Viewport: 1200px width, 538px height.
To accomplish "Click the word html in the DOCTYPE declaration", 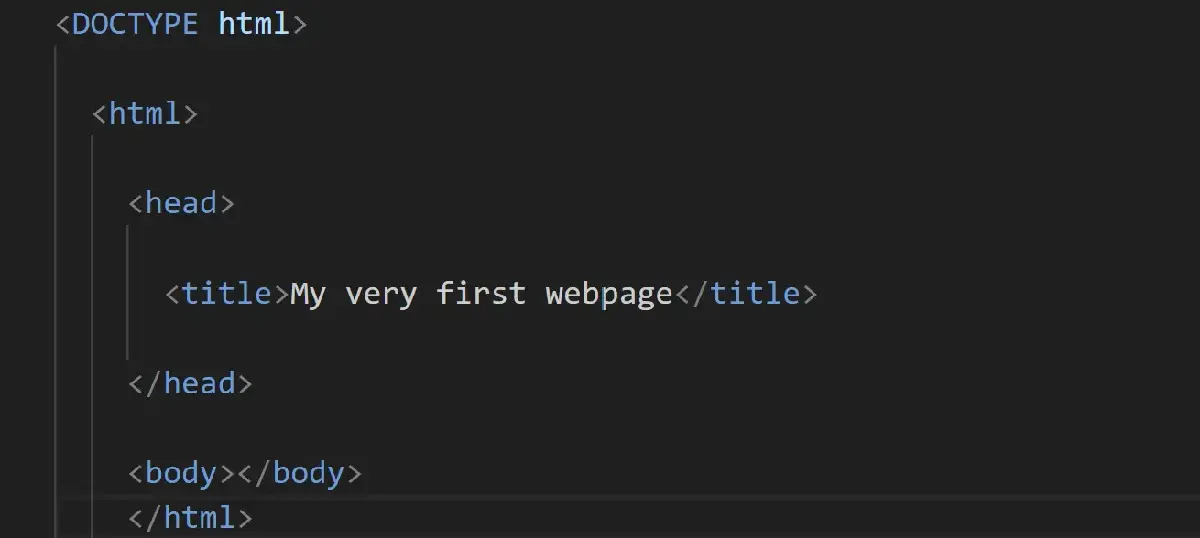I will 254,24.
